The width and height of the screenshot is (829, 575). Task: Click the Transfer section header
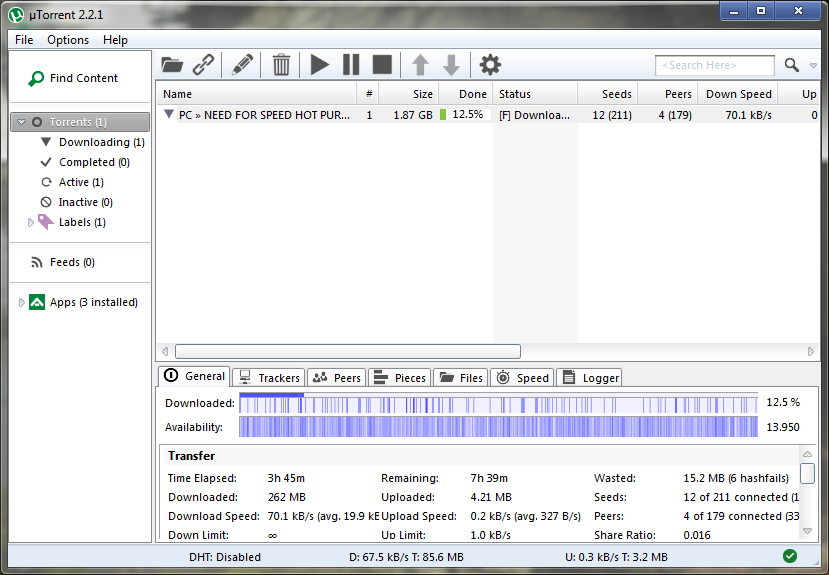(x=191, y=456)
